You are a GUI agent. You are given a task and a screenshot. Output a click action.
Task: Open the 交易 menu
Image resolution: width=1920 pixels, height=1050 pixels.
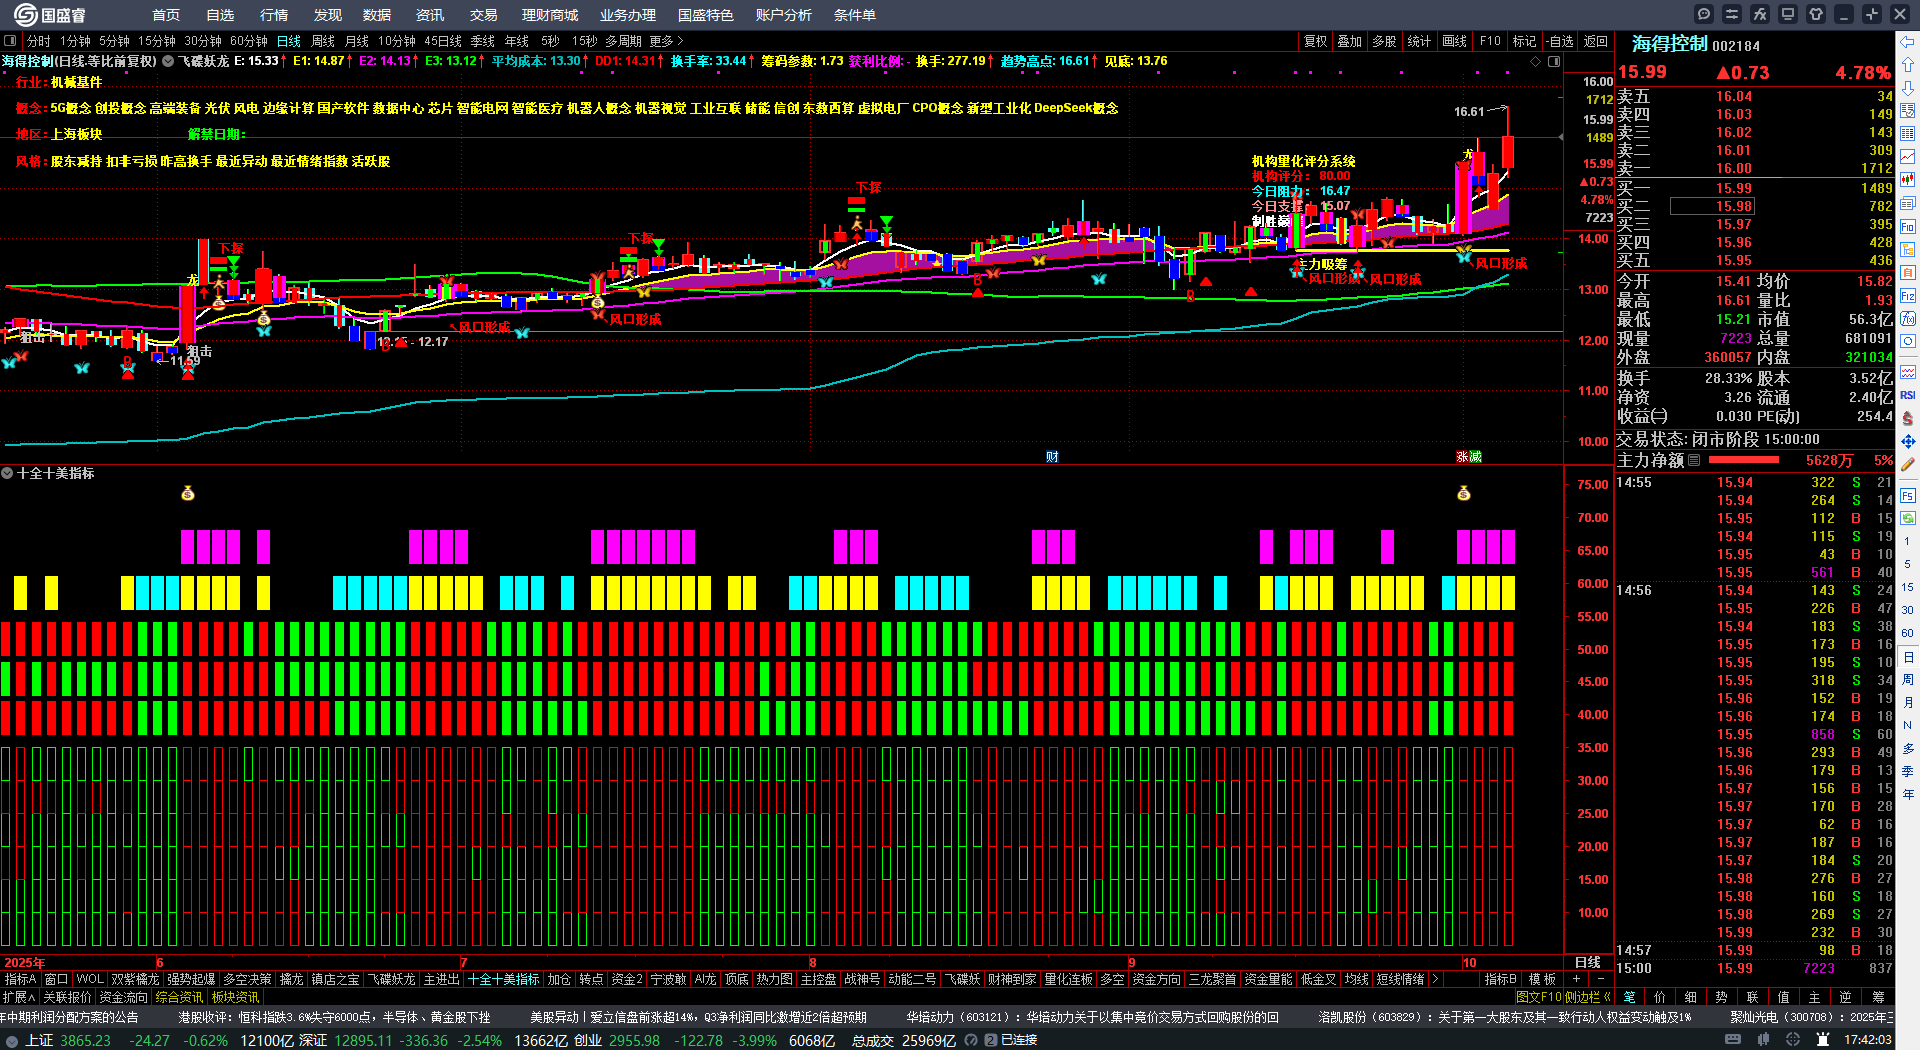click(484, 15)
